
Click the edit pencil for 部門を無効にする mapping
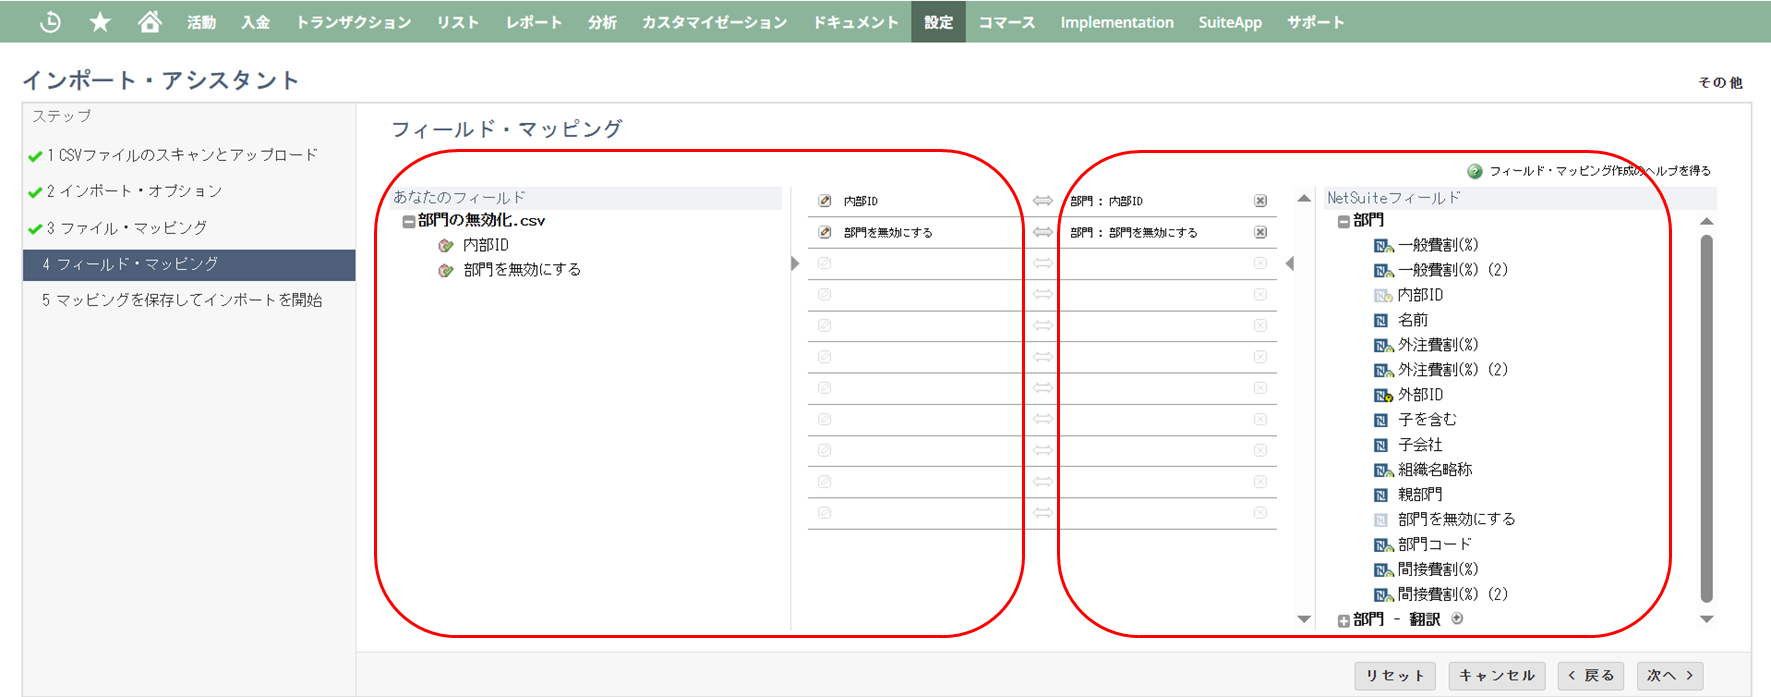[825, 232]
